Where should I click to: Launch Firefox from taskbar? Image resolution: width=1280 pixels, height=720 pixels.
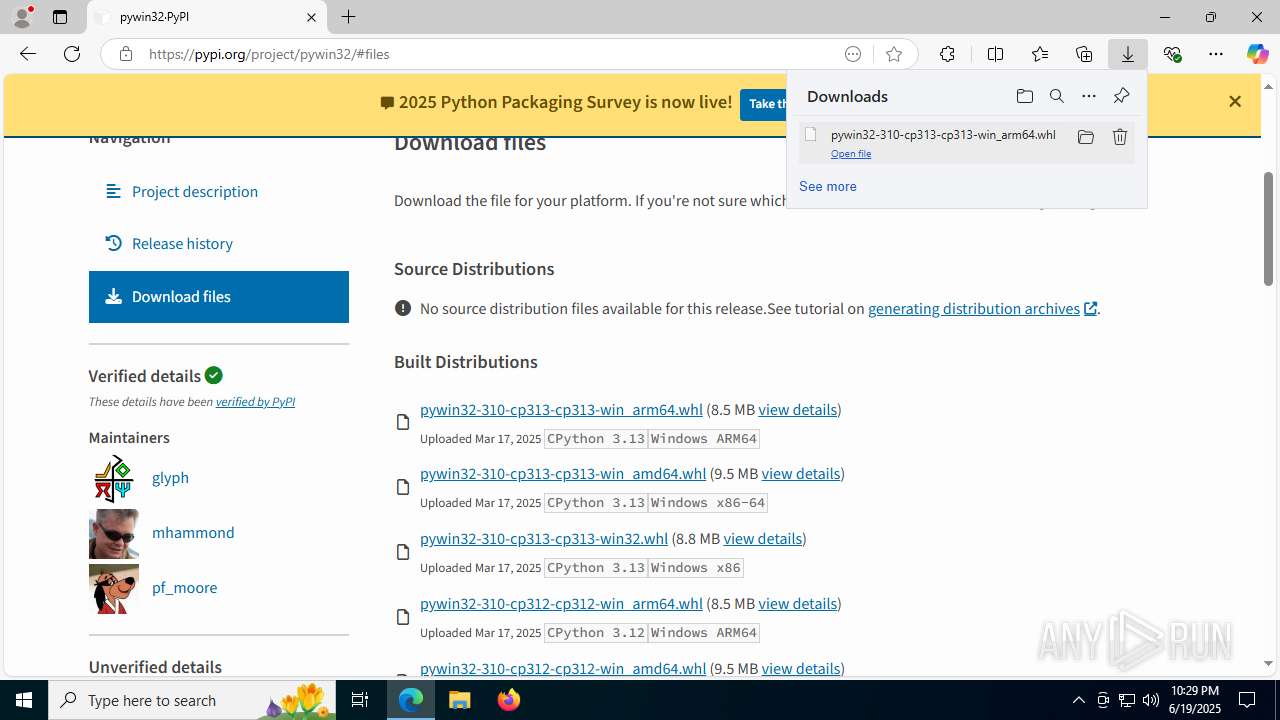509,700
